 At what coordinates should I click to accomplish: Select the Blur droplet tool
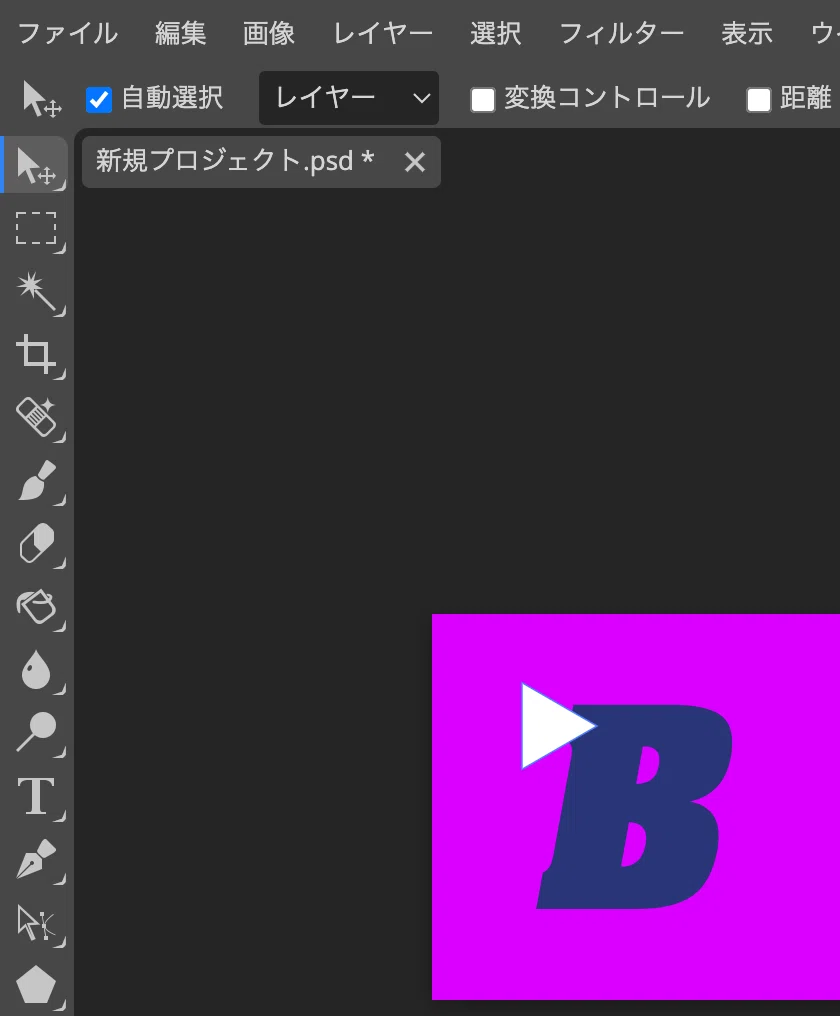pyautogui.click(x=36, y=669)
